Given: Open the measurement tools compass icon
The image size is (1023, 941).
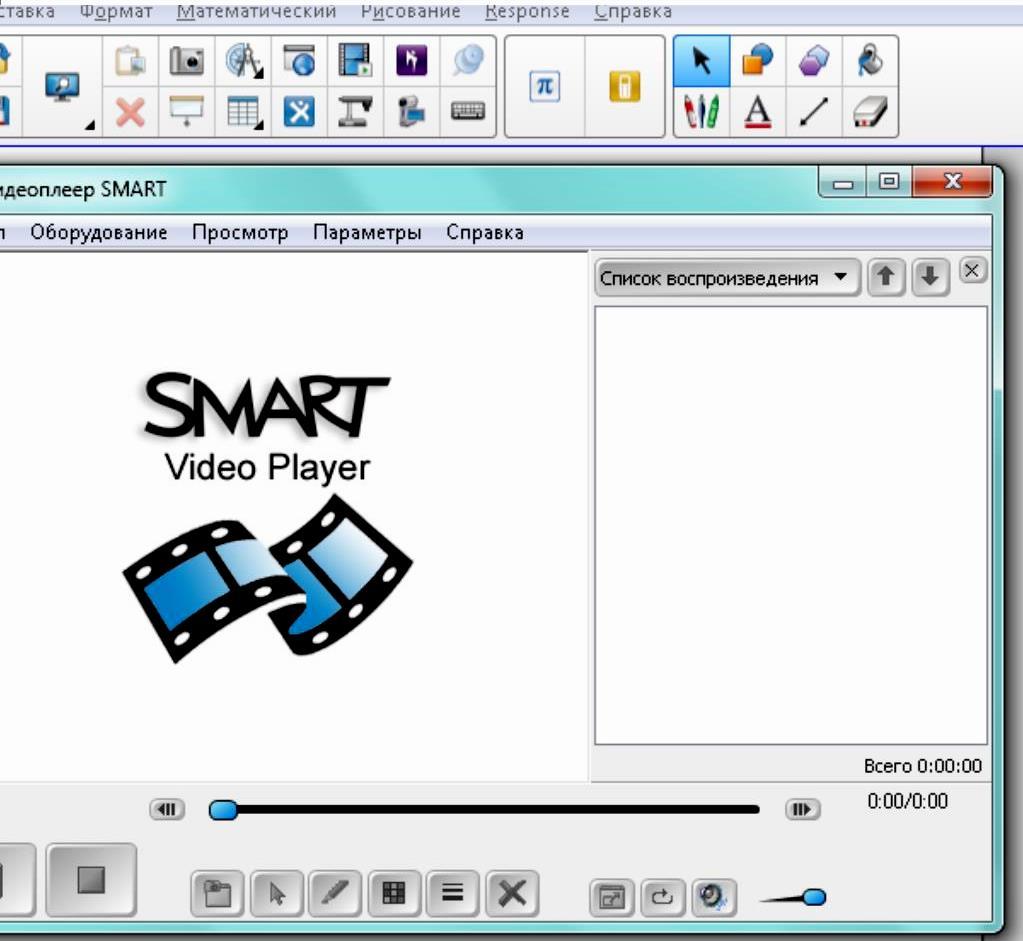Looking at the screenshot, I should (243, 61).
